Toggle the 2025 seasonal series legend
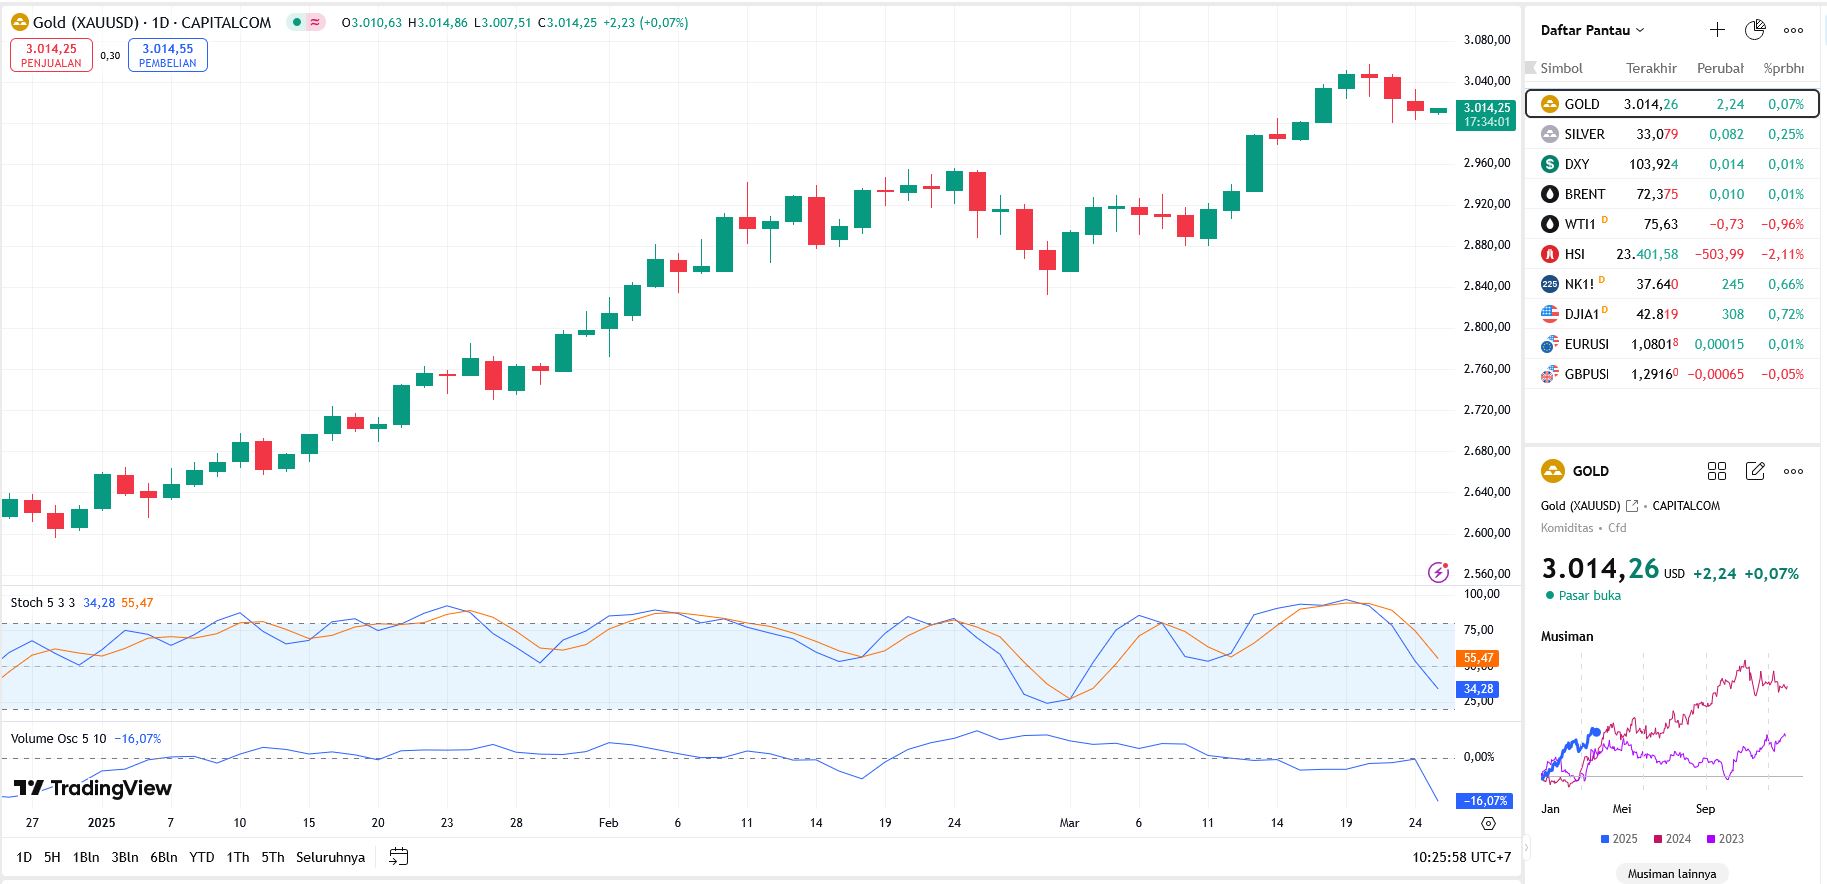This screenshot has width=1827, height=884. [x=1619, y=839]
